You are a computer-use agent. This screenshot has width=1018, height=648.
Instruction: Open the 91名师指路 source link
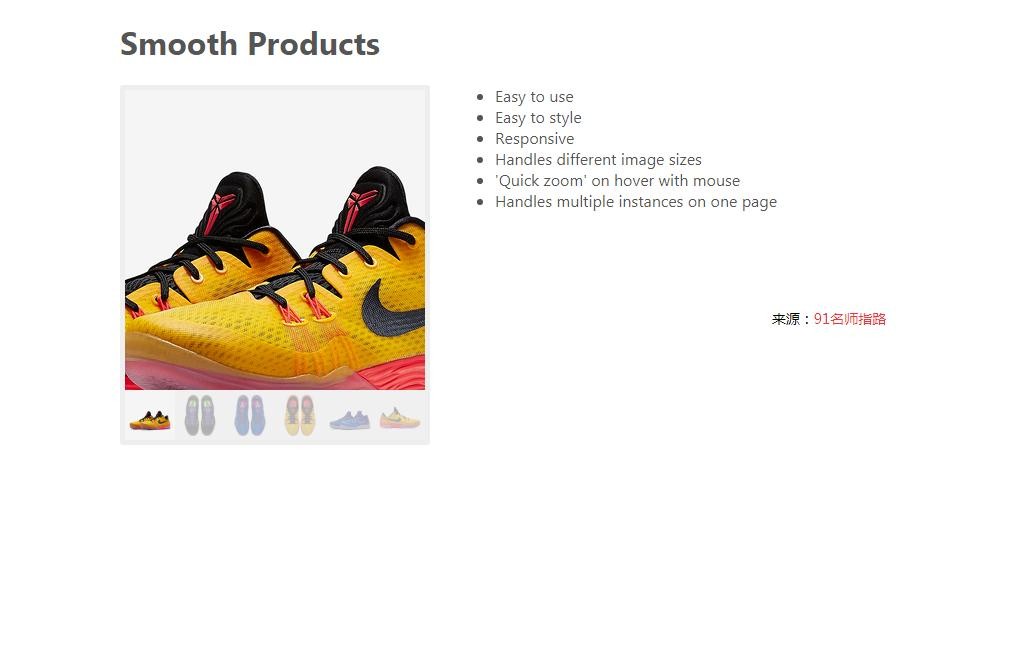point(850,319)
